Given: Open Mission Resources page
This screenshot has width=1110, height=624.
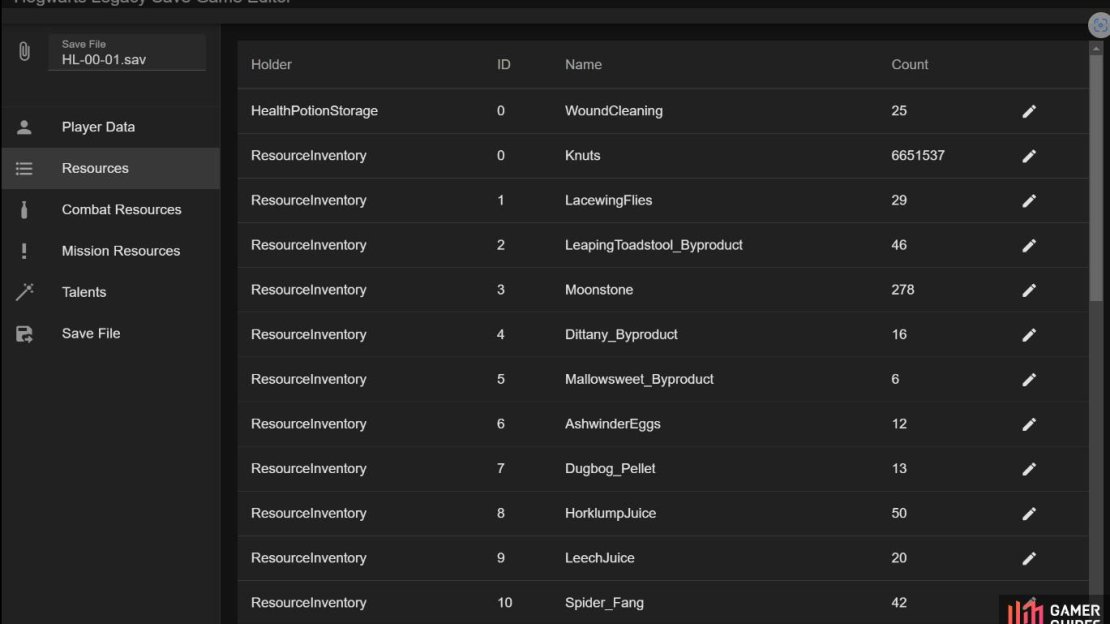Looking at the screenshot, I should point(110,251).
